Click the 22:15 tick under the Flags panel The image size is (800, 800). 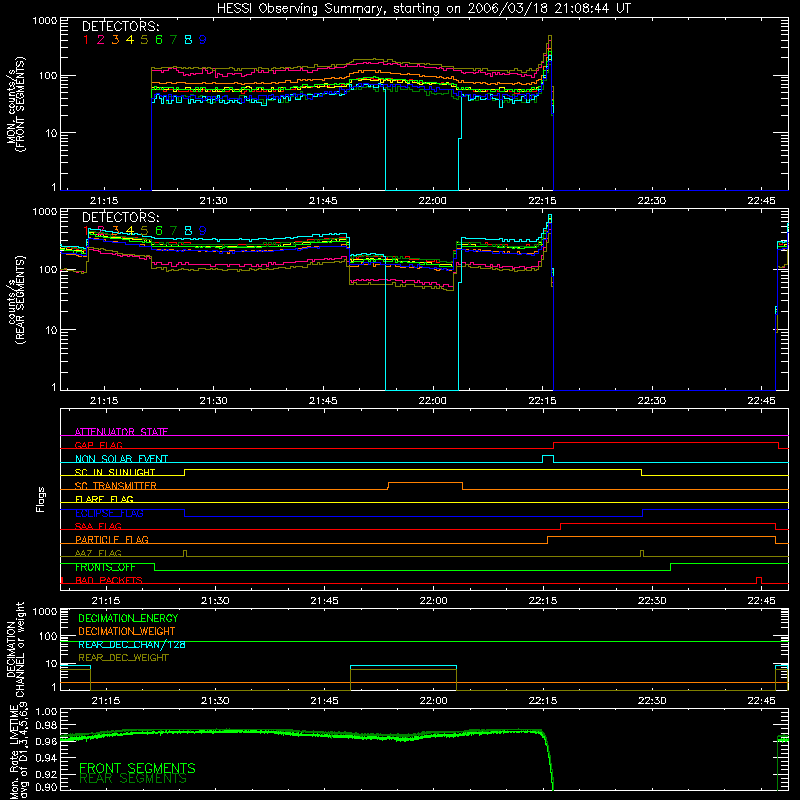543,601
